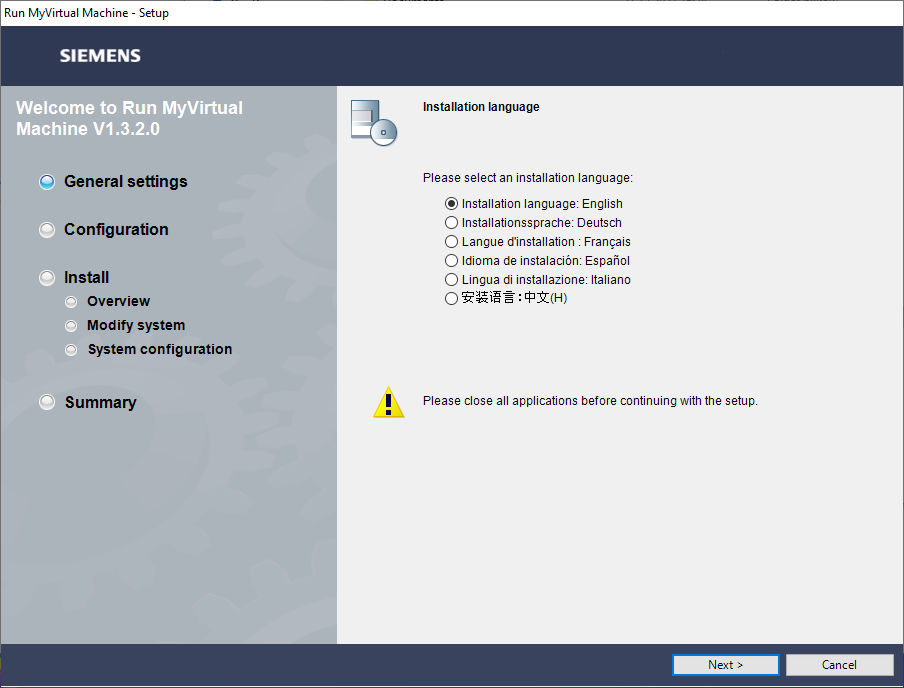The width and height of the screenshot is (904, 688).
Task: Click the Summary step bullet
Action: tap(47, 402)
